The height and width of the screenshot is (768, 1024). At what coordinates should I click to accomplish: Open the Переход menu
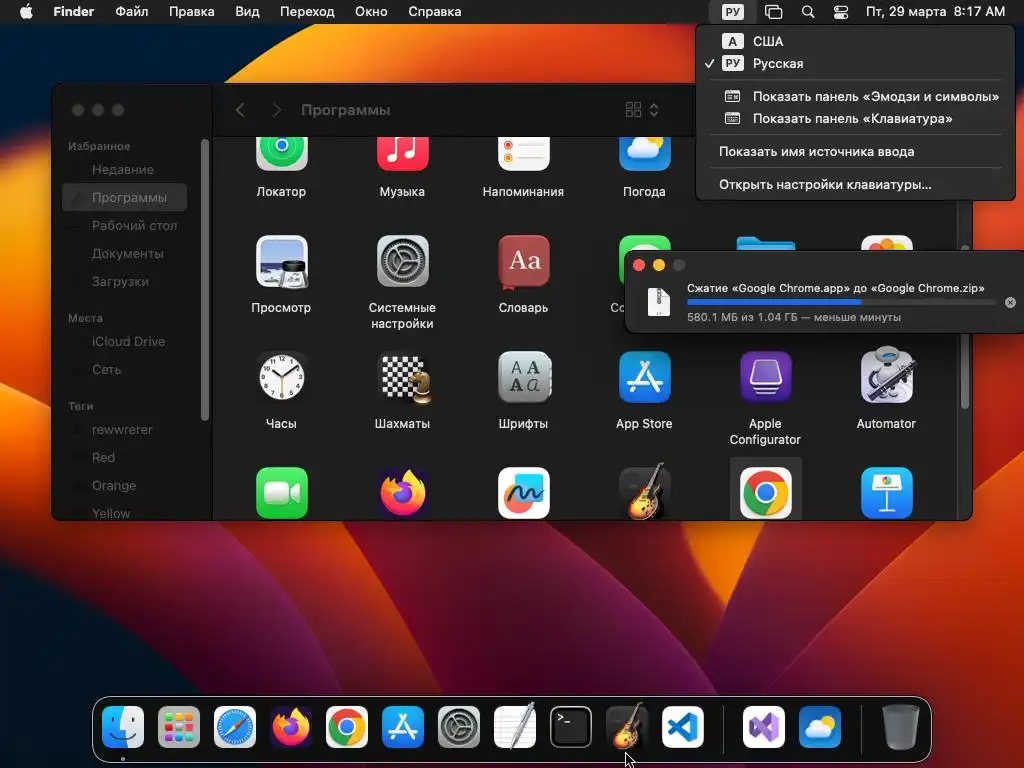coord(307,12)
